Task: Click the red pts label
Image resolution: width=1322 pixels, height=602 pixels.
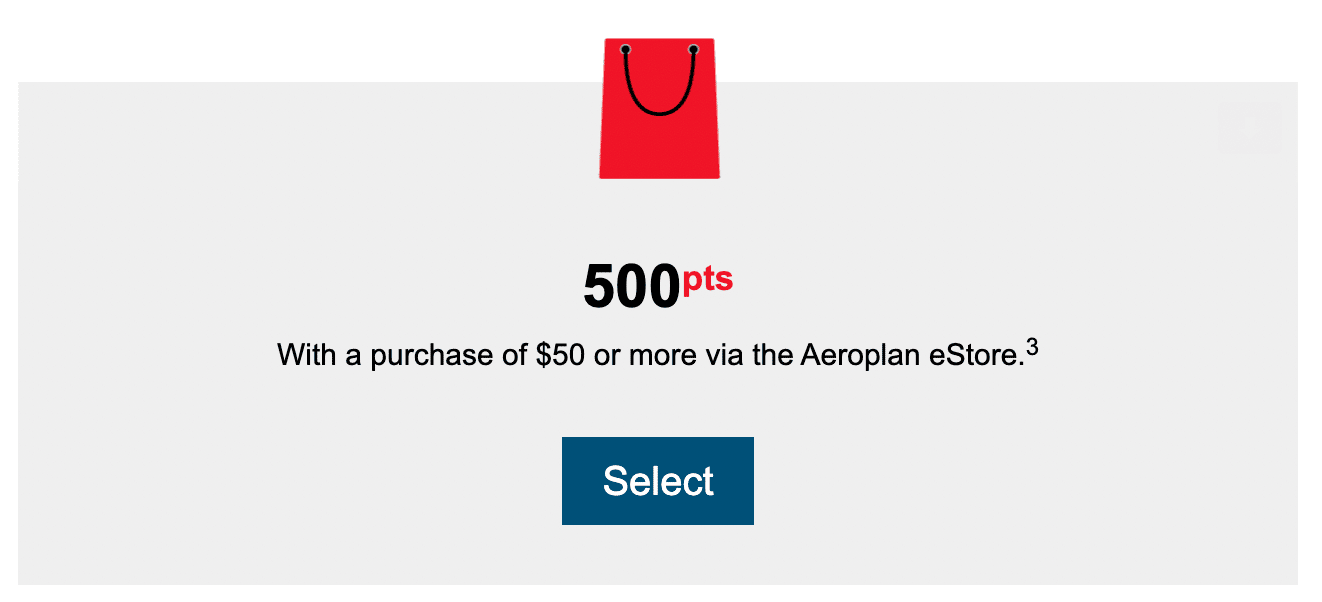Action: point(707,280)
